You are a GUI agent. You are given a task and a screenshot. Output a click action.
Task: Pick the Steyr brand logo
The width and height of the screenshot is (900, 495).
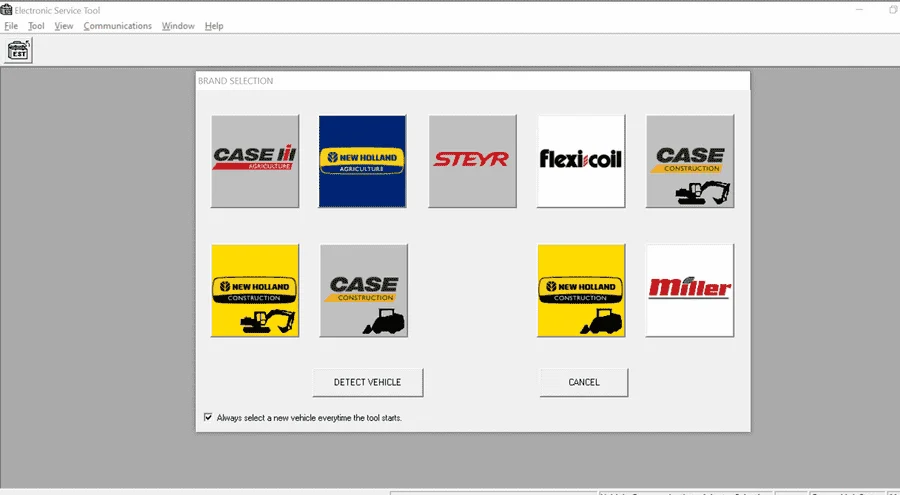coord(472,161)
